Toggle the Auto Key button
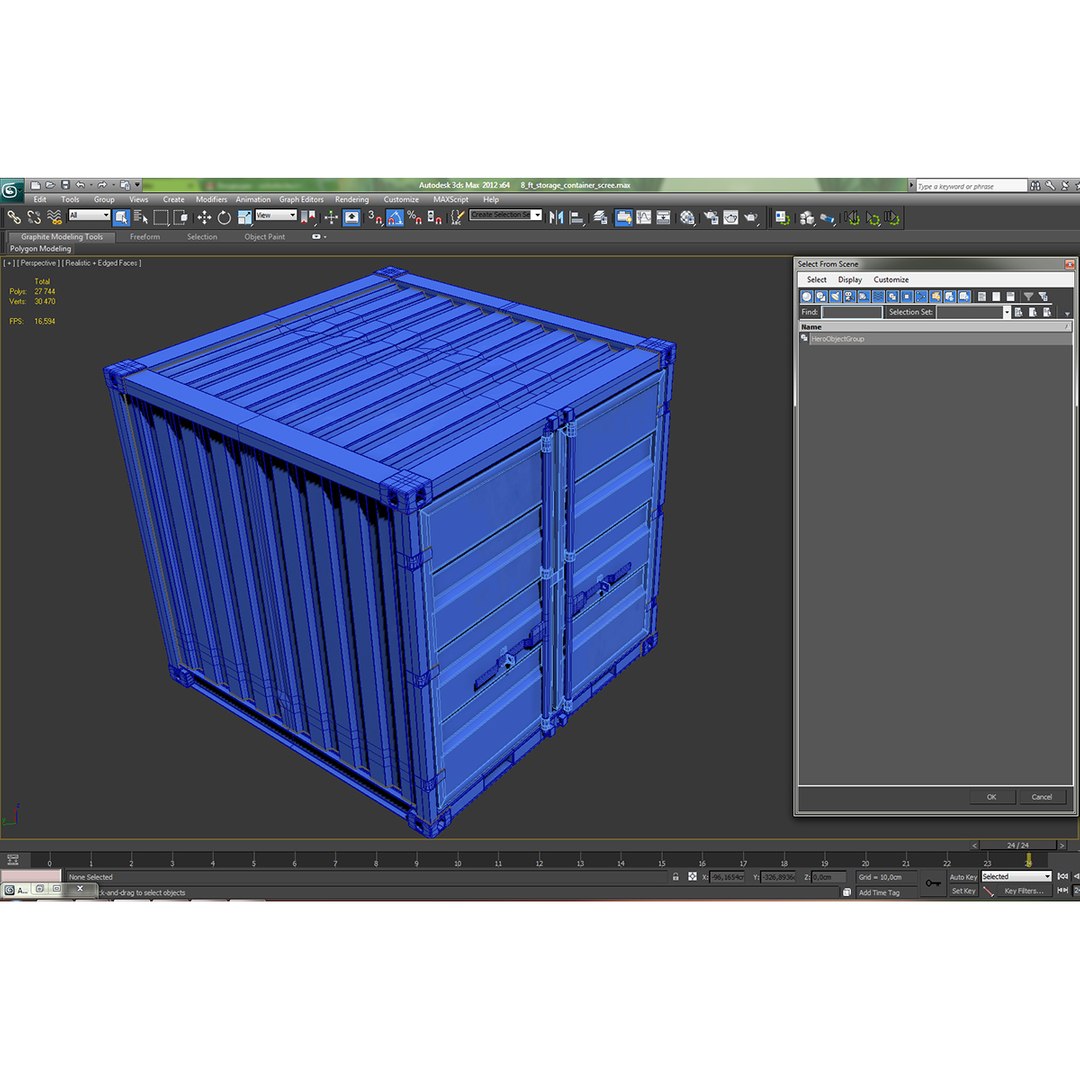Screen dimensions: 1080x1080 (x=963, y=877)
